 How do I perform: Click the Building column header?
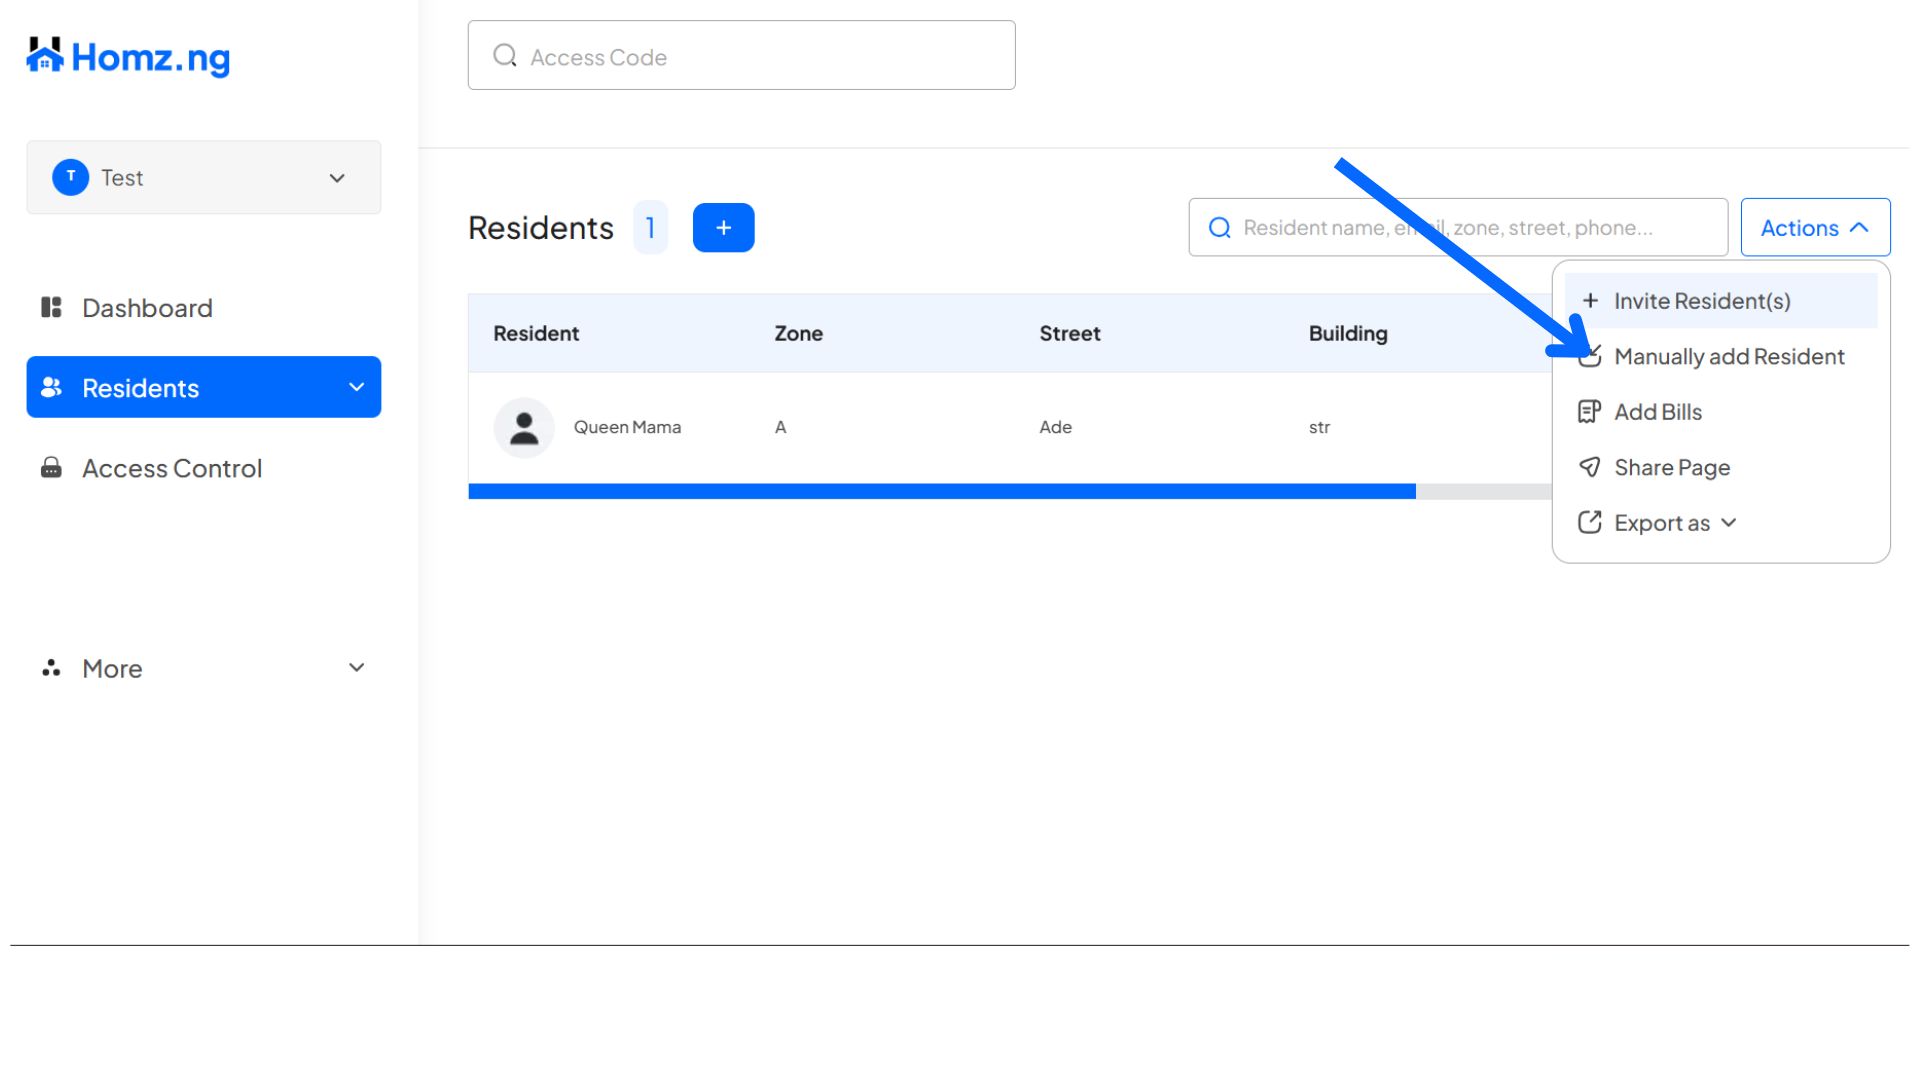click(1348, 333)
